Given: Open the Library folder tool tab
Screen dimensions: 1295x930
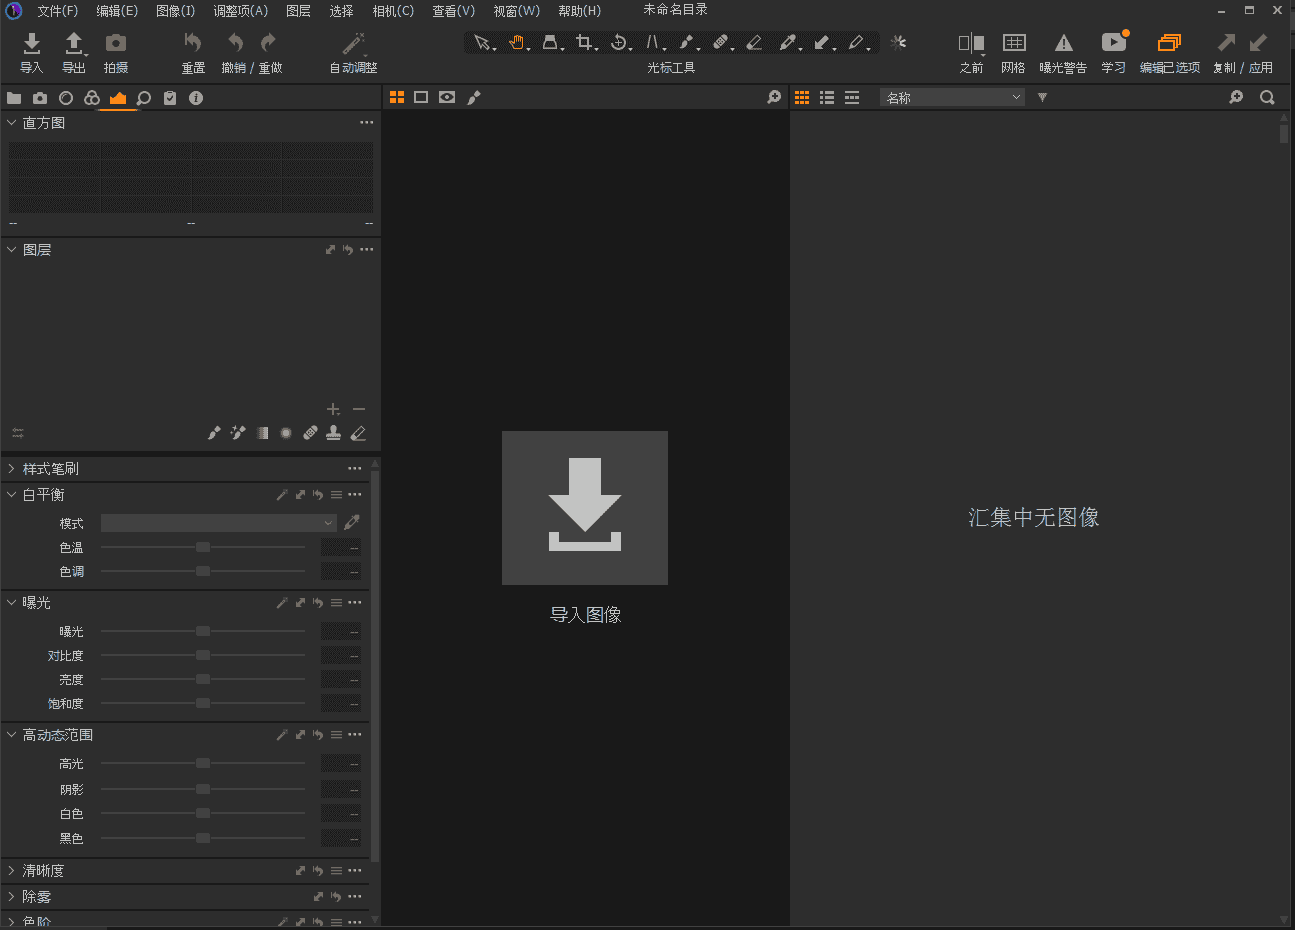Looking at the screenshot, I should coord(14,98).
